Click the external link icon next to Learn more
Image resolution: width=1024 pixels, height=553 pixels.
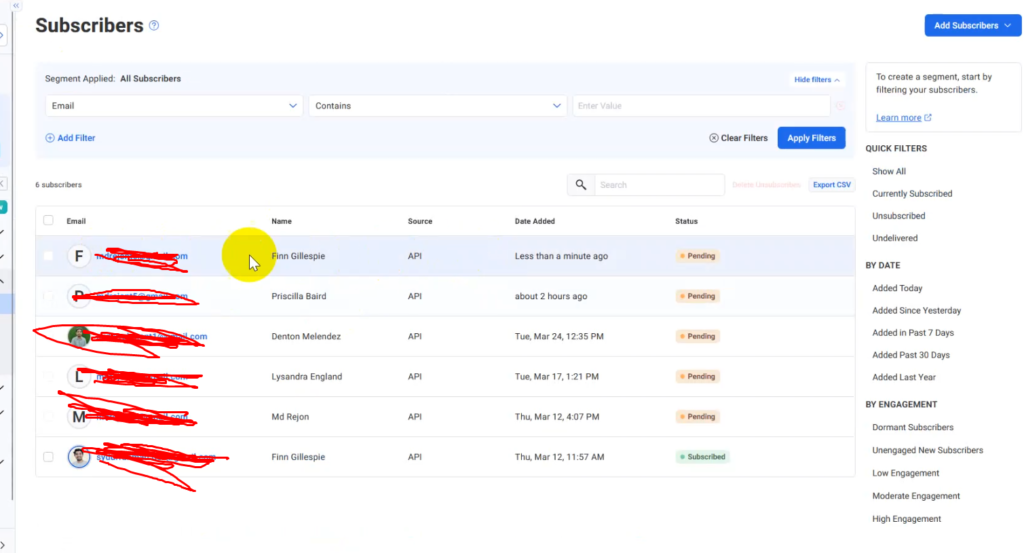928,118
